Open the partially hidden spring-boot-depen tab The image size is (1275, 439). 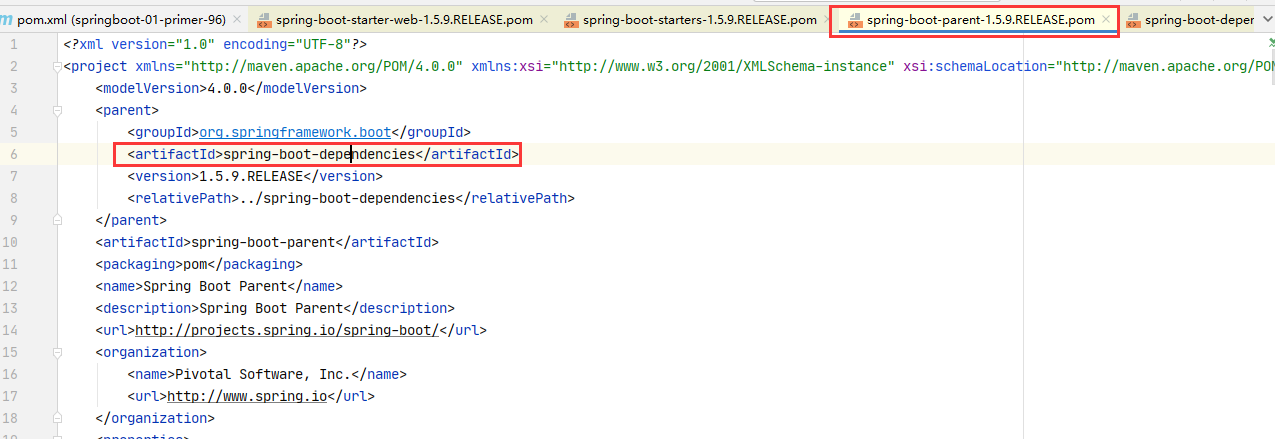tap(1199, 20)
